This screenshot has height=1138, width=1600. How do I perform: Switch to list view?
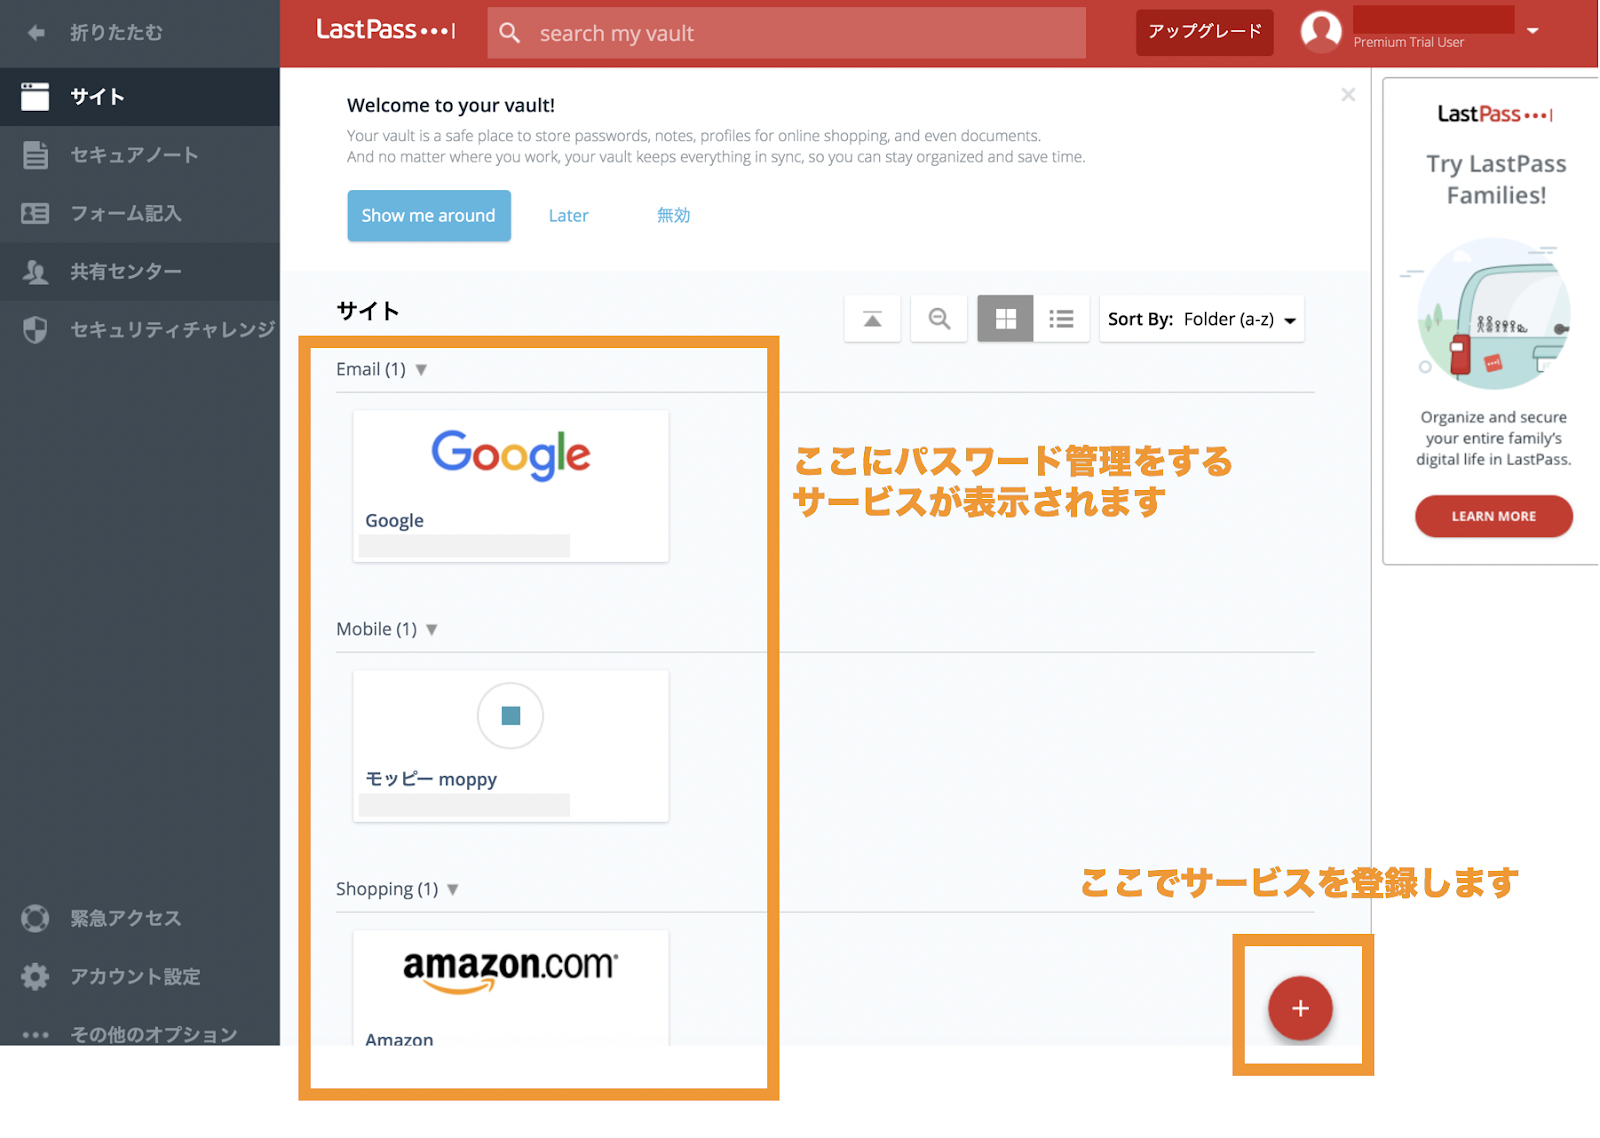[1061, 319]
